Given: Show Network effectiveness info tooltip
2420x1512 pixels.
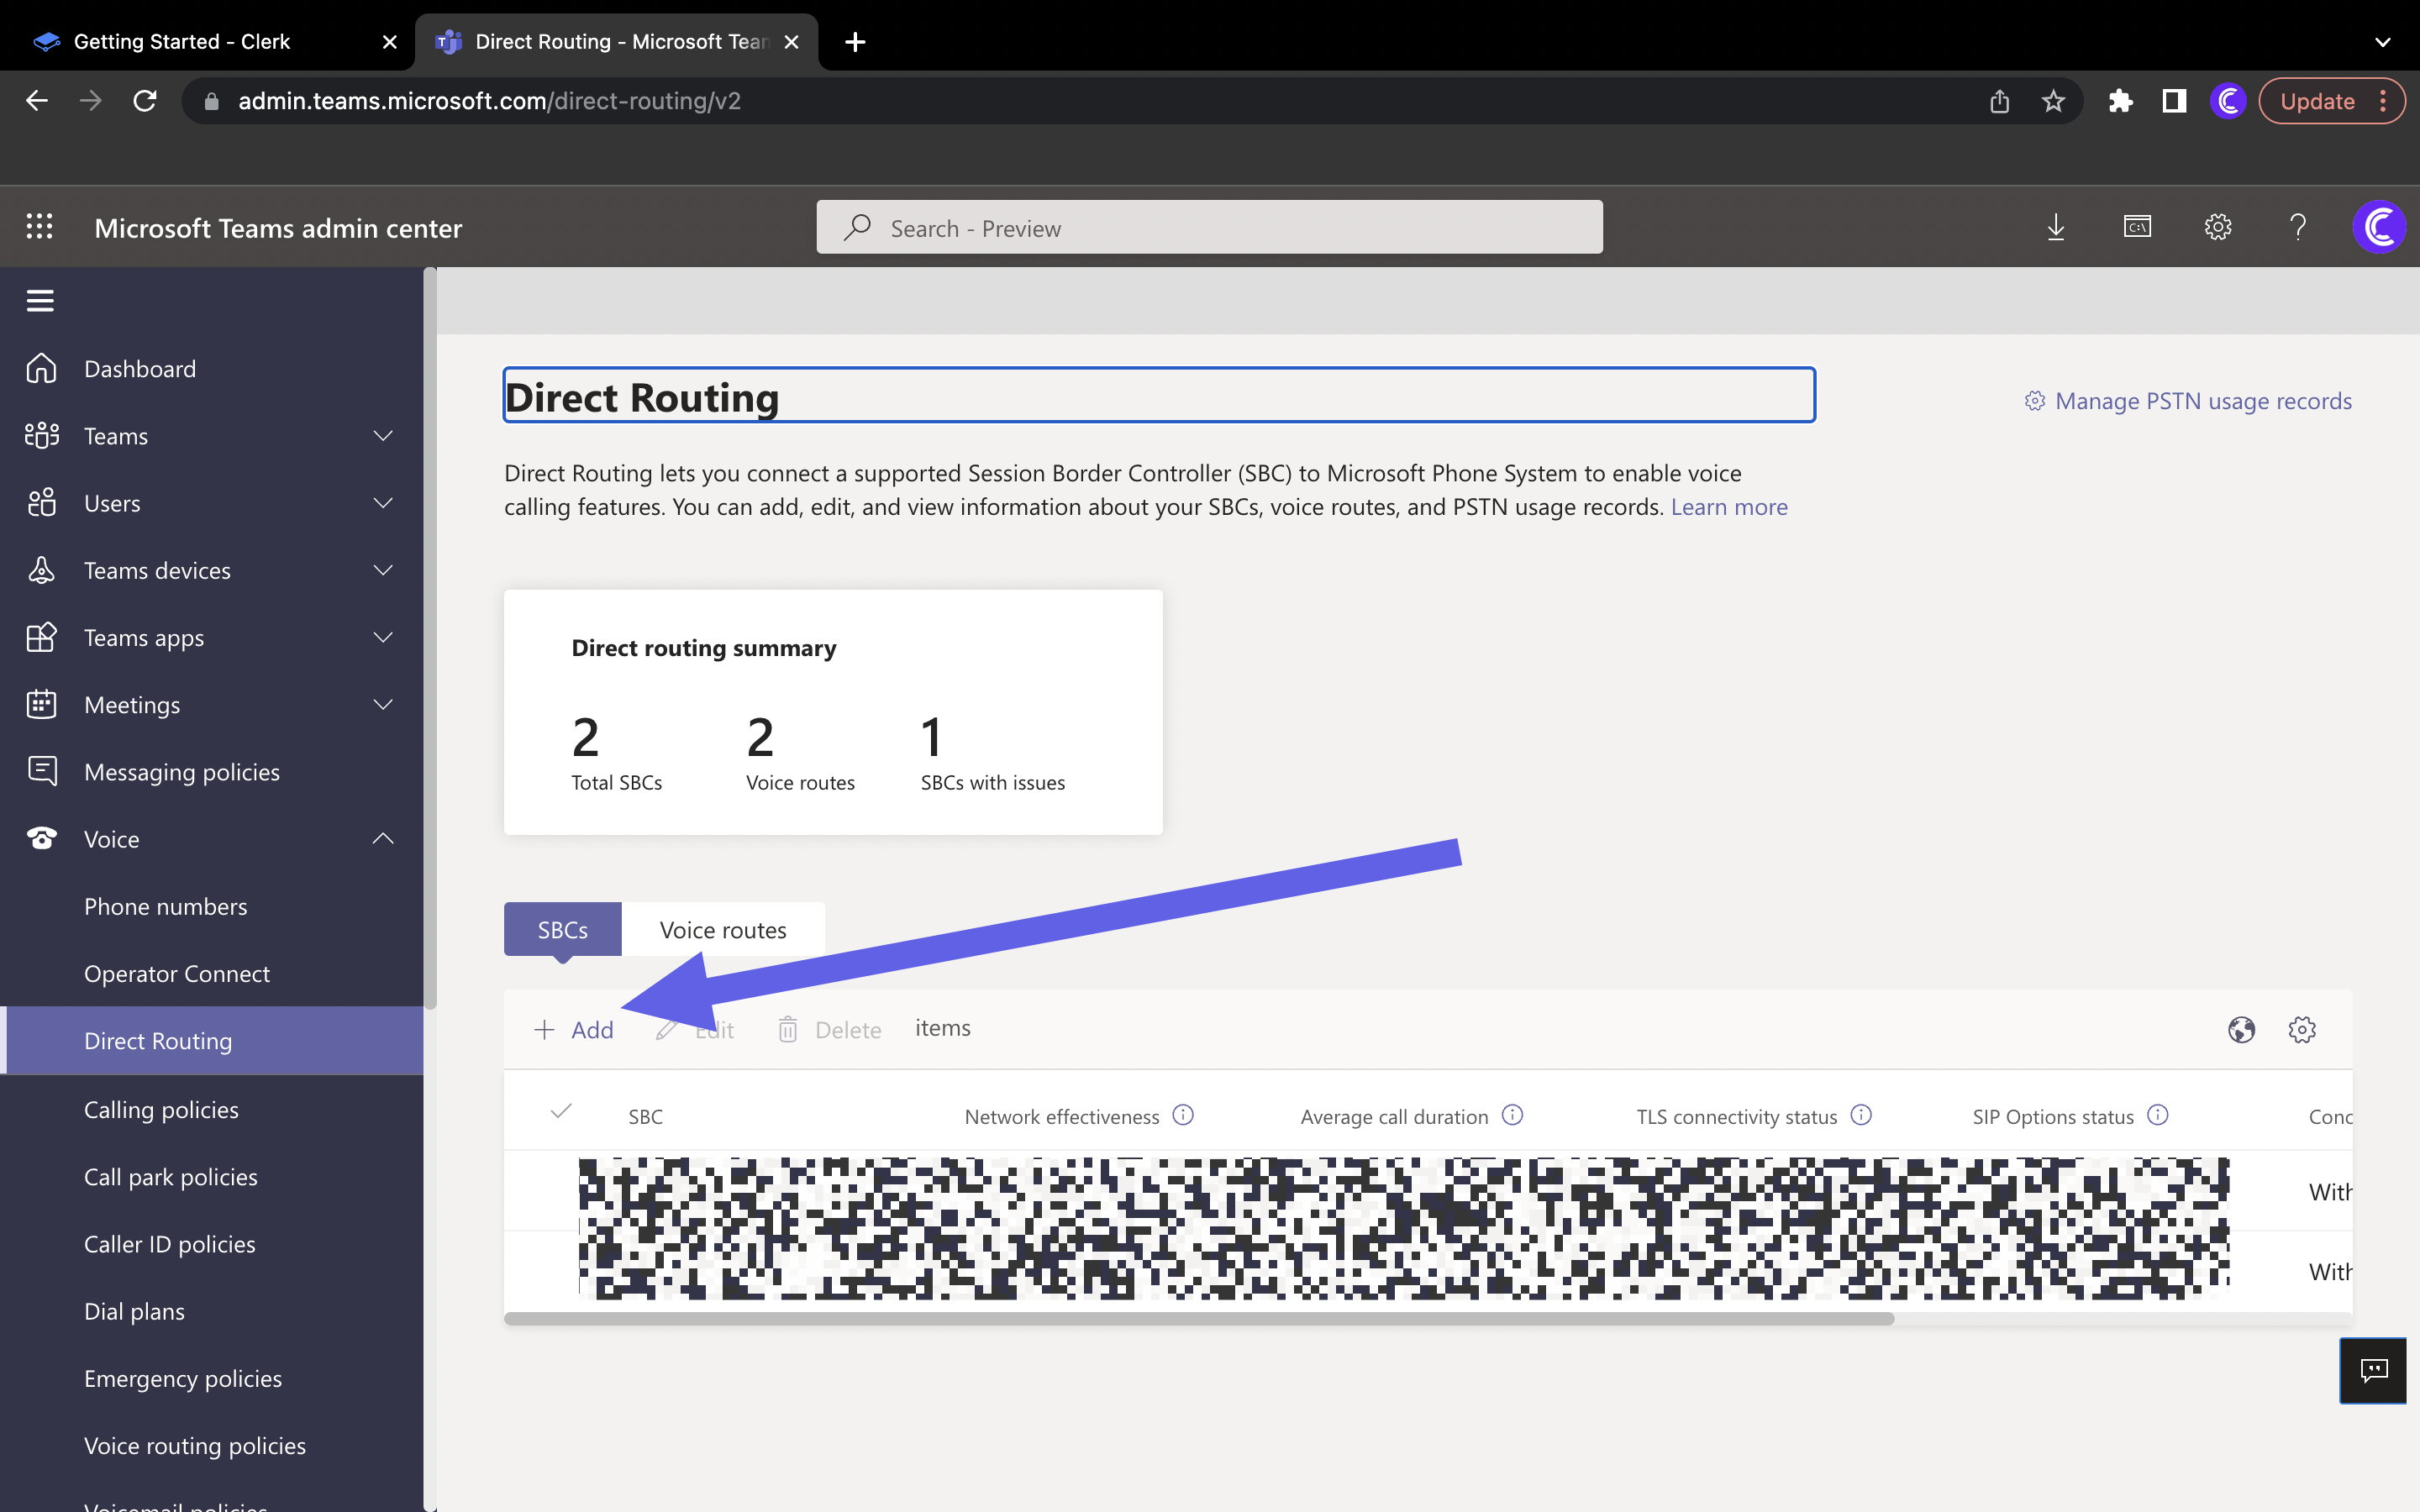Looking at the screenshot, I should (x=1183, y=1115).
